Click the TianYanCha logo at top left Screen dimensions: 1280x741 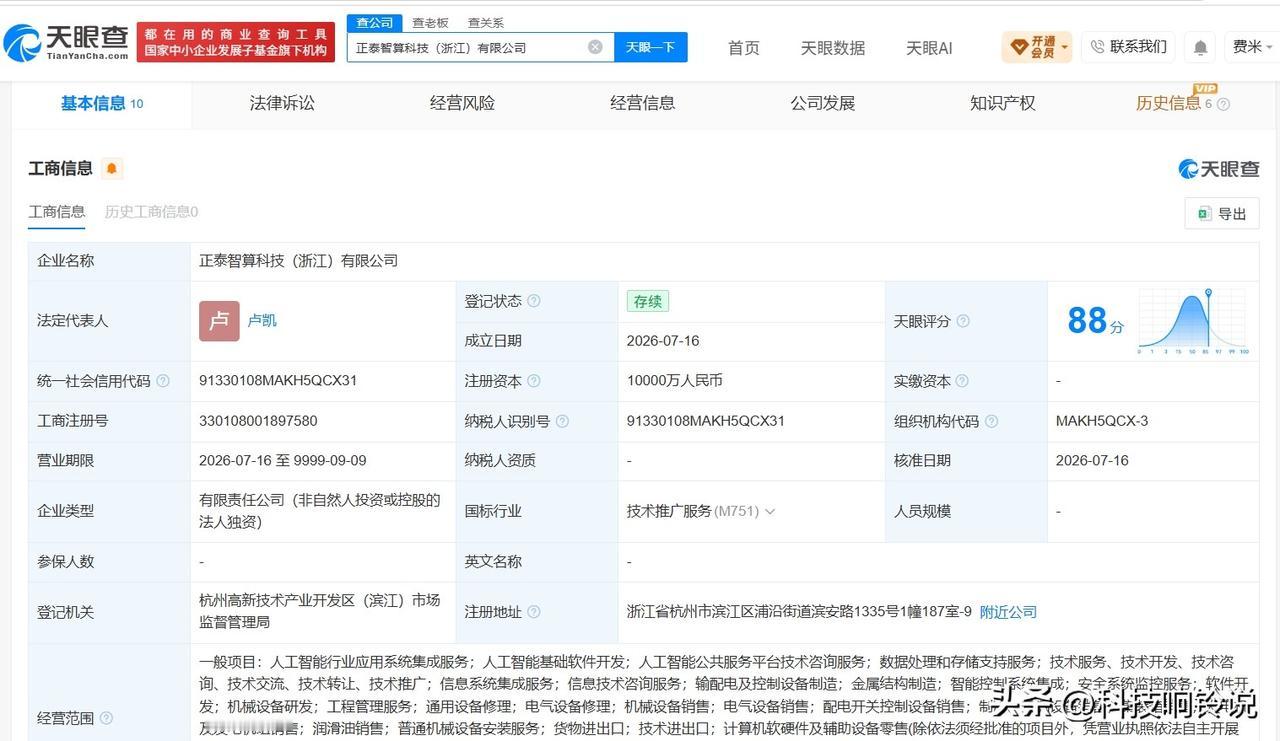click(66, 42)
